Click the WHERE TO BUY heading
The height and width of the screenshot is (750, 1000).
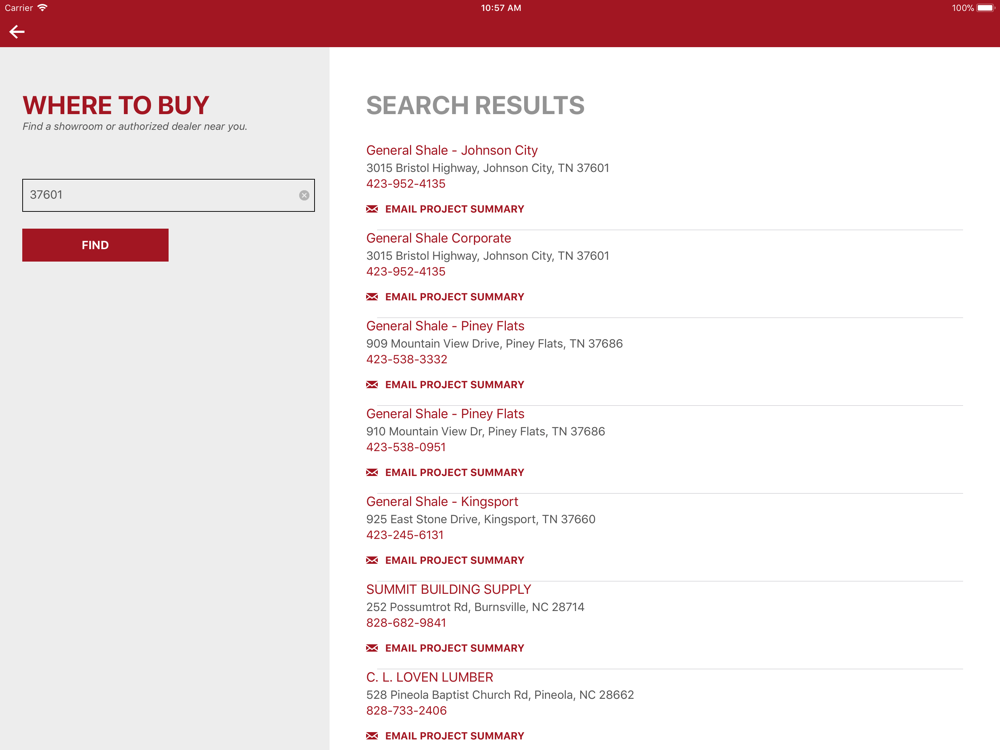pyautogui.click(x=116, y=105)
